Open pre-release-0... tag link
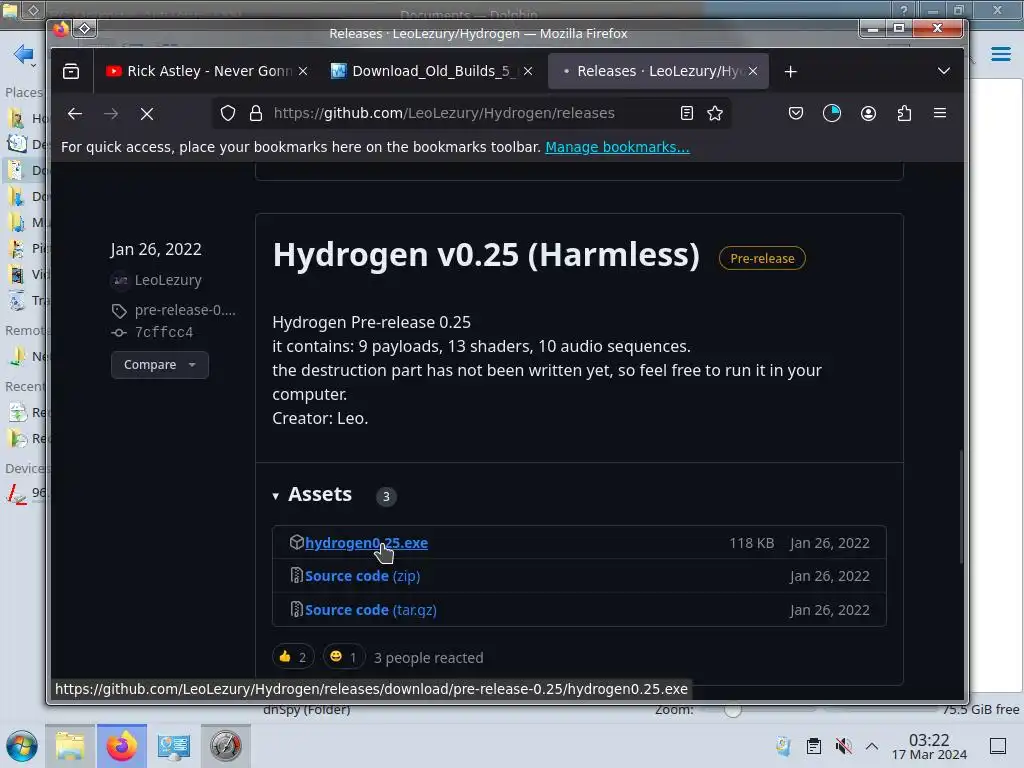The height and width of the screenshot is (768, 1024). click(185, 310)
